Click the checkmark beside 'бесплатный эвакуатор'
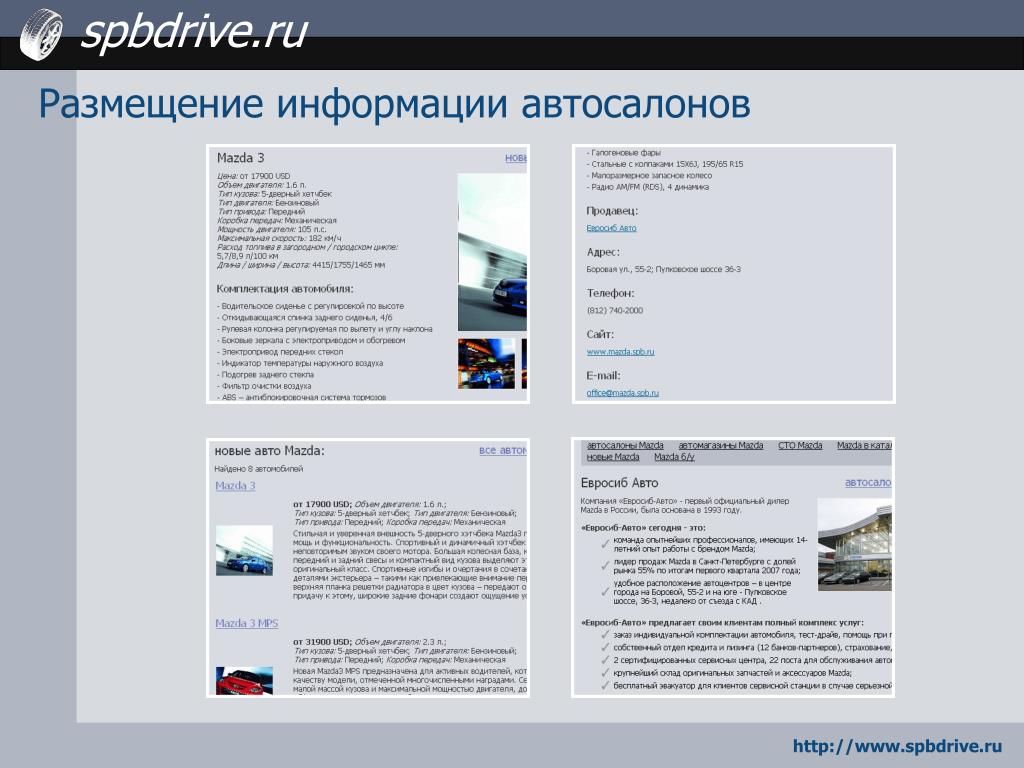The height and width of the screenshot is (768, 1024). pyautogui.click(x=605, y=686)
